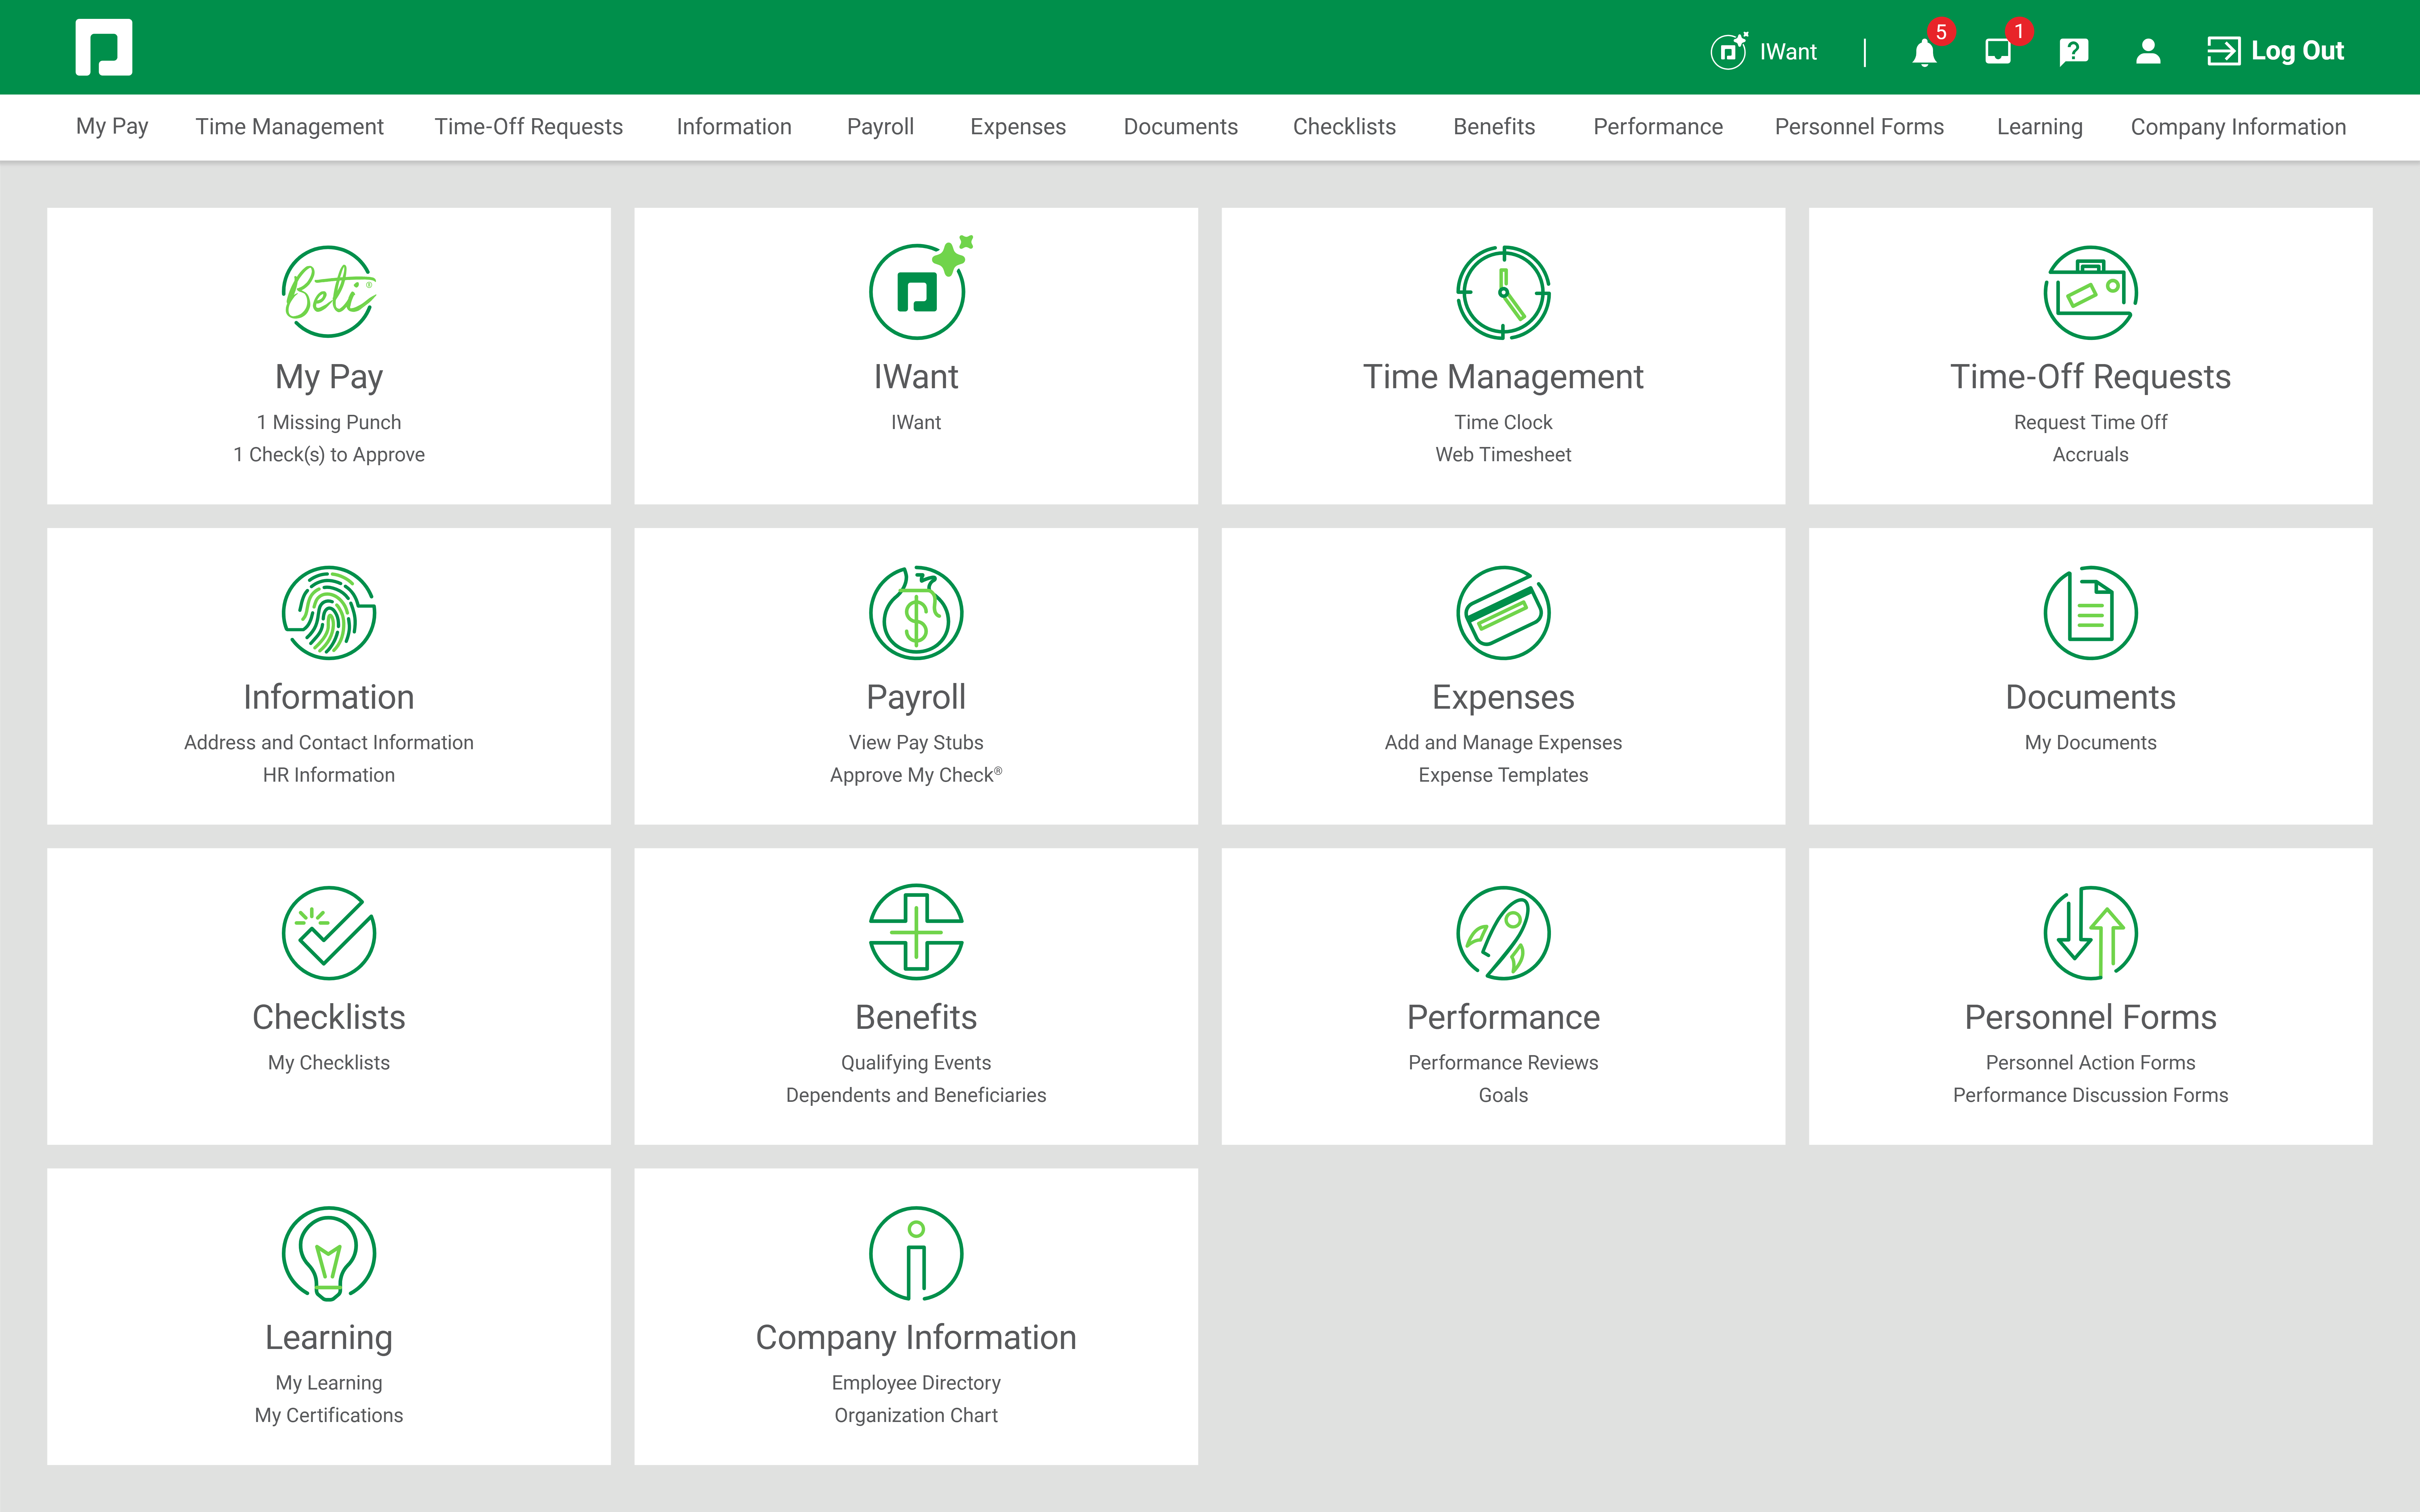The width and height of the screenshot is (2420, 1512).
Task: Click the Employee Directory link
Action: [x=915, y=1382]
